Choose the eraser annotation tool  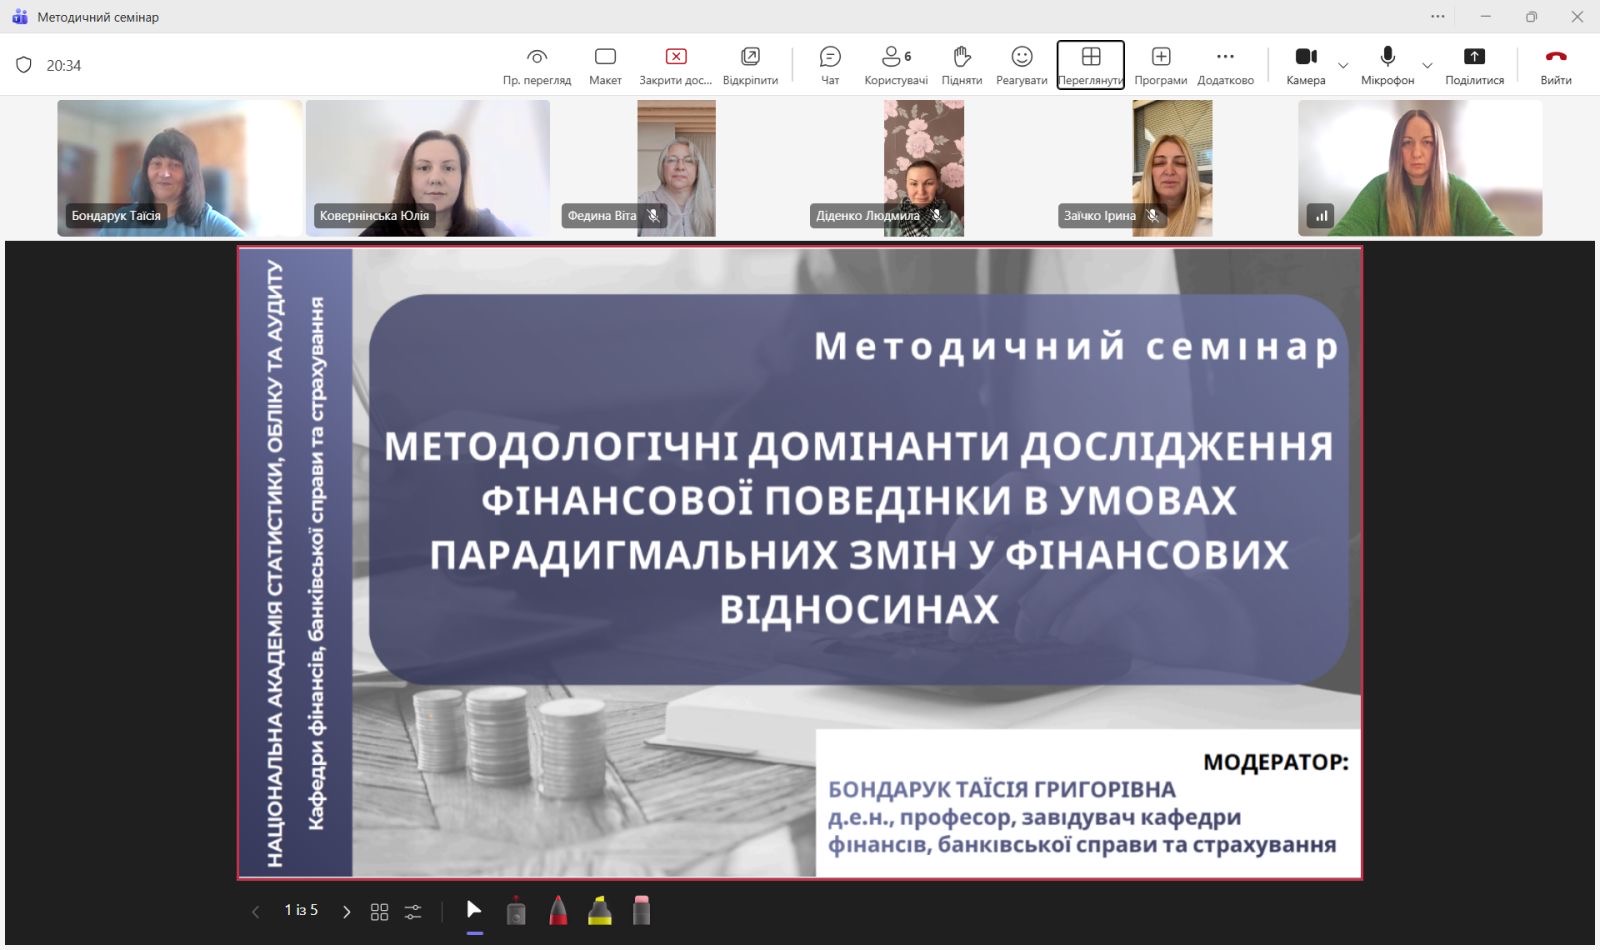642,911
